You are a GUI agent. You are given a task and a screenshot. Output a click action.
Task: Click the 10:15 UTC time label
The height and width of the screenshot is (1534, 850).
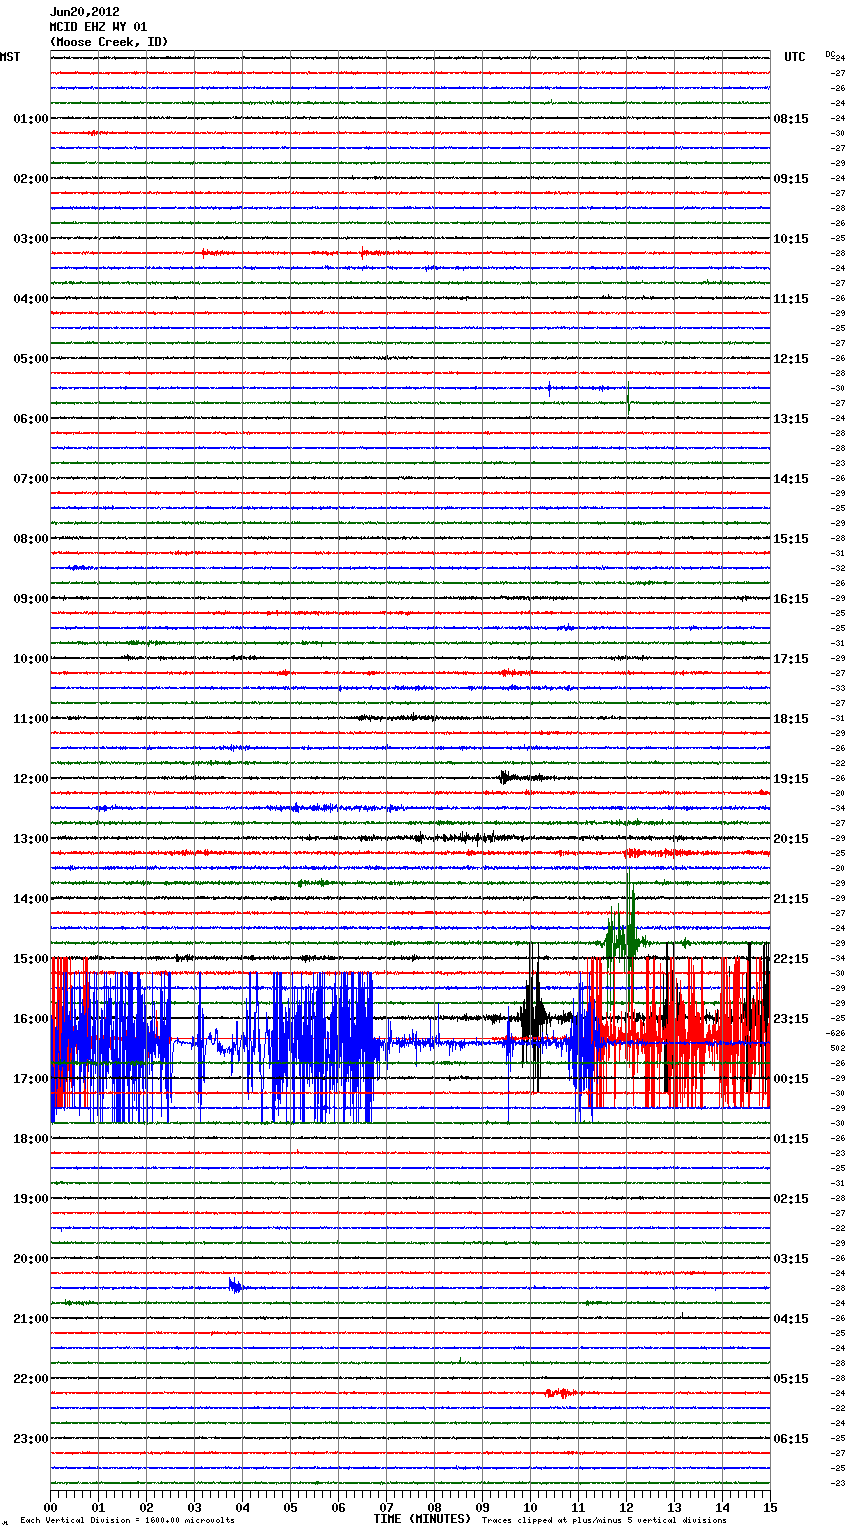click(x=791, y=239)
